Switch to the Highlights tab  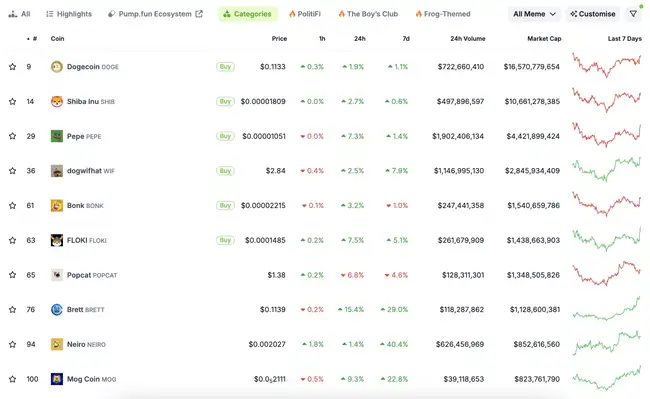pos(69,14)
